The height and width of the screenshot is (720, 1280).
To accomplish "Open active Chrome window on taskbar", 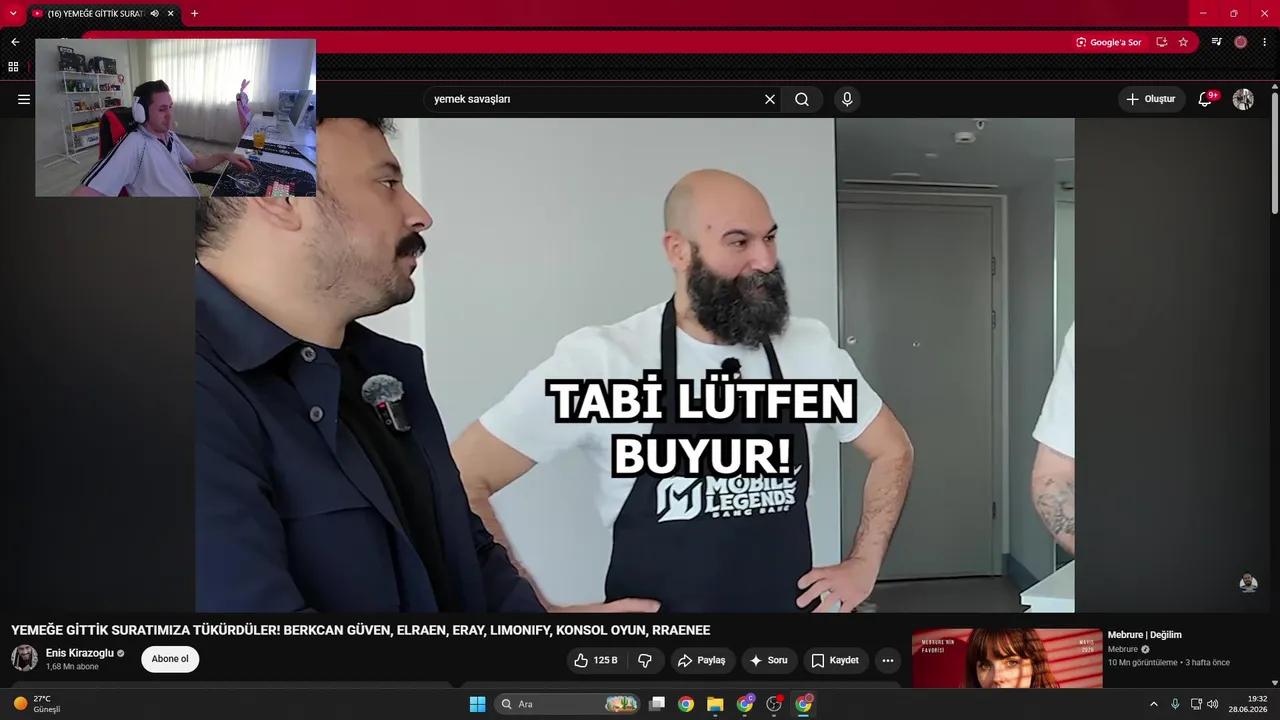I will click(x=804, y=704).
